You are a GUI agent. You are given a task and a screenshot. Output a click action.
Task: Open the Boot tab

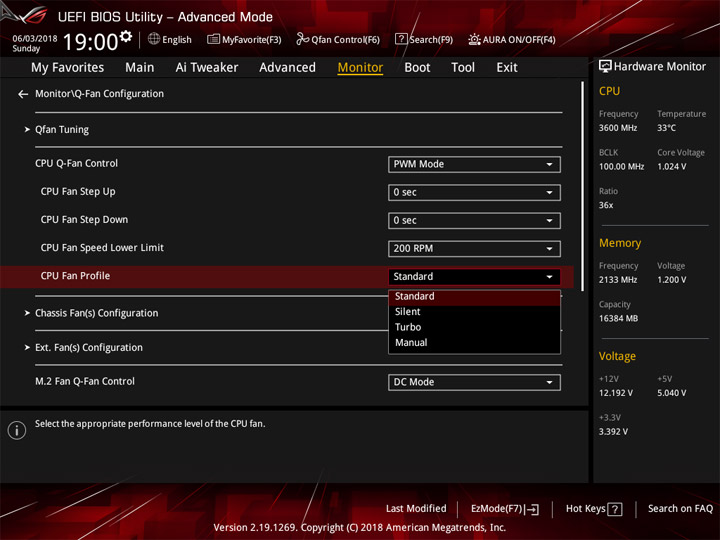417,68
